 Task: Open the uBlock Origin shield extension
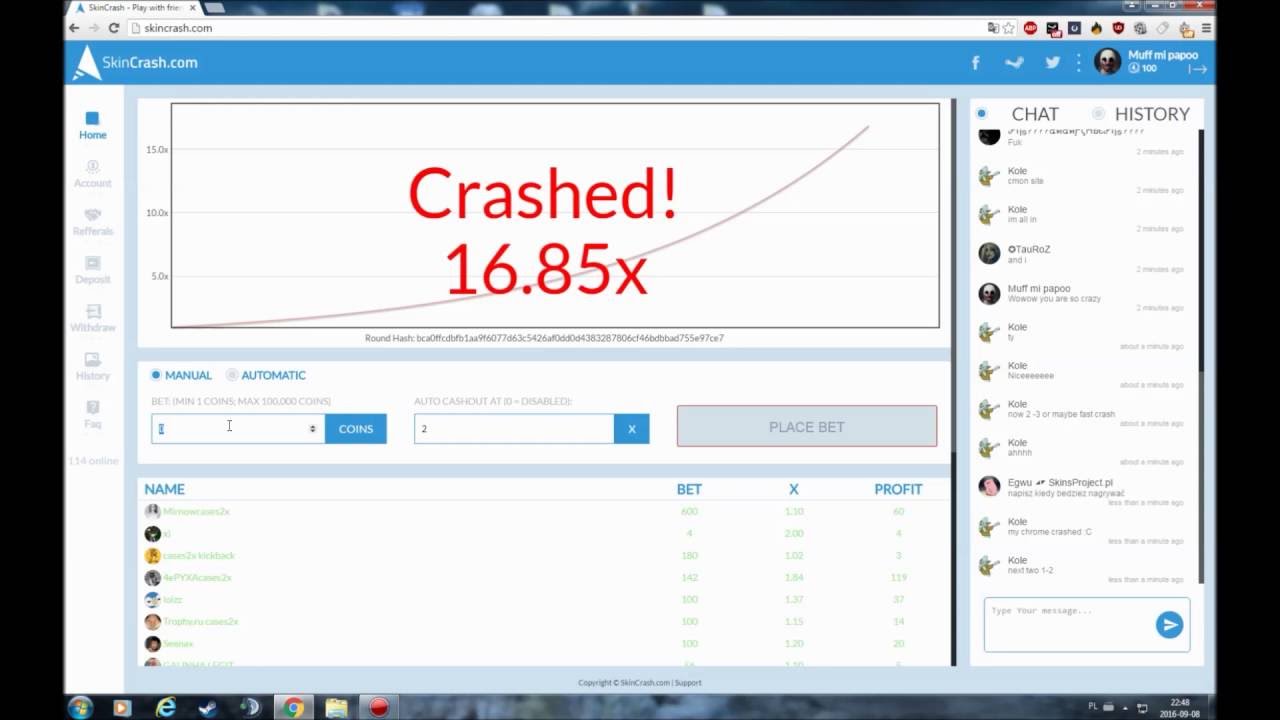point(1118,28)
